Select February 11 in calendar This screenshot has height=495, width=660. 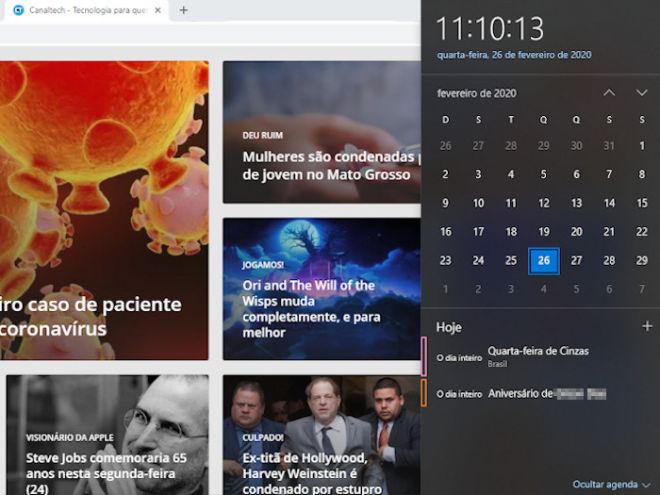coord(511,203)
